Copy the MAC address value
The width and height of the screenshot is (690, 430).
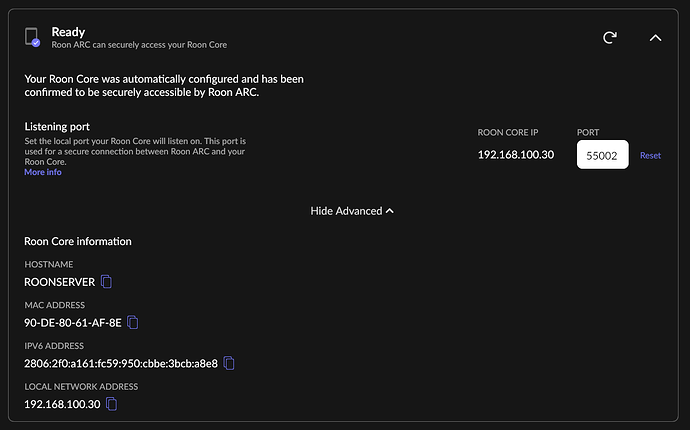coord(132,323)
